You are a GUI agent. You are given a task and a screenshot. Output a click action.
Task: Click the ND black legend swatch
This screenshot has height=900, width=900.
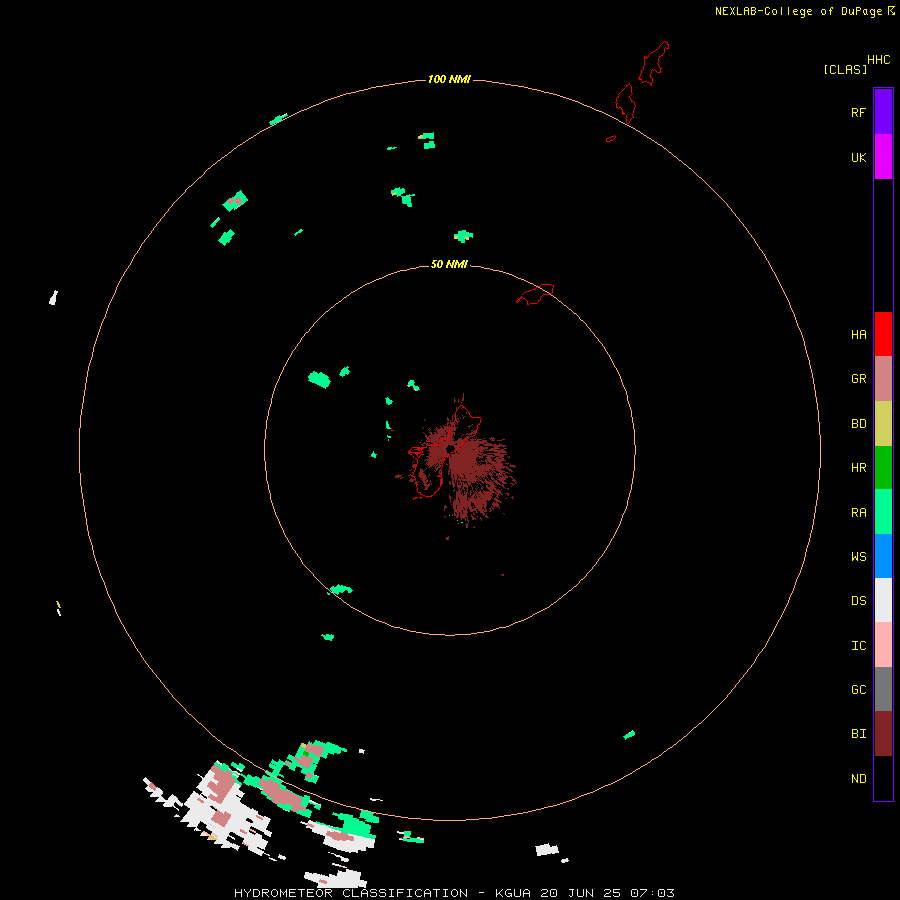tap(883, 778)
